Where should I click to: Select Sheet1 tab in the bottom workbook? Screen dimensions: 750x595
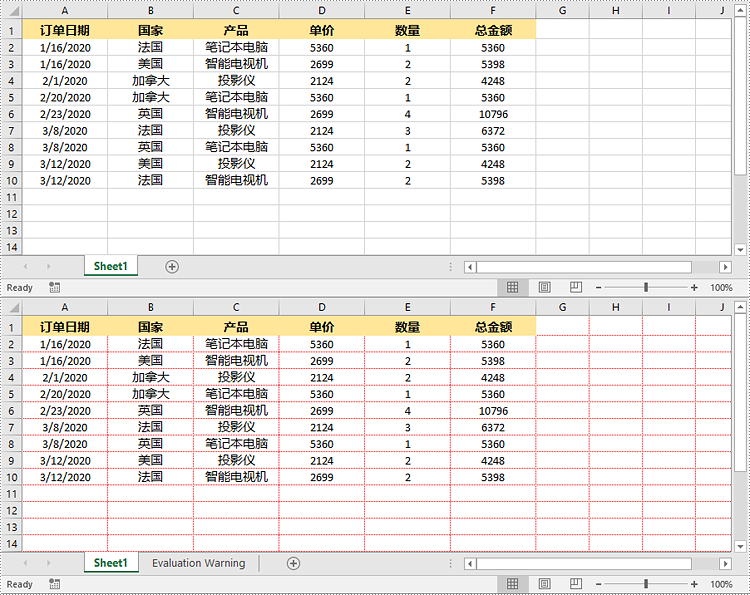click(x=111, y=562)
